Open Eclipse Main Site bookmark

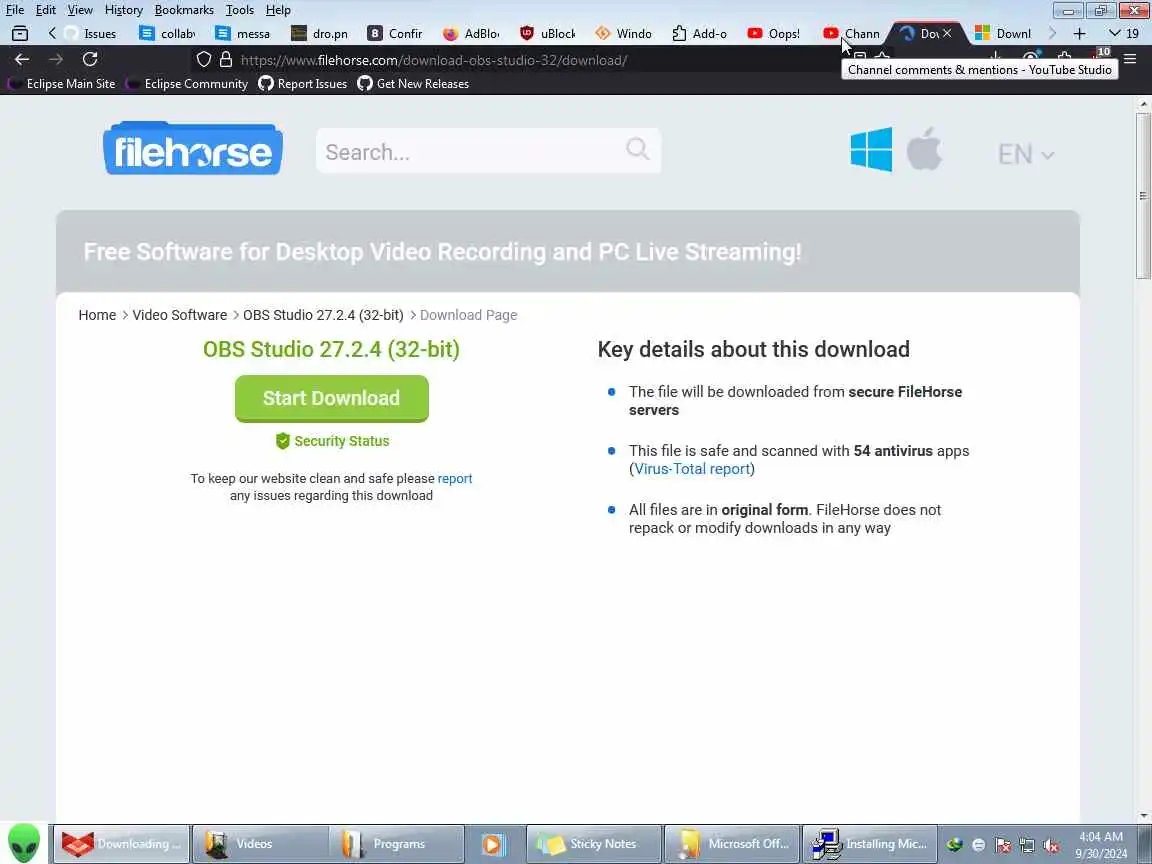click(62, 84)
